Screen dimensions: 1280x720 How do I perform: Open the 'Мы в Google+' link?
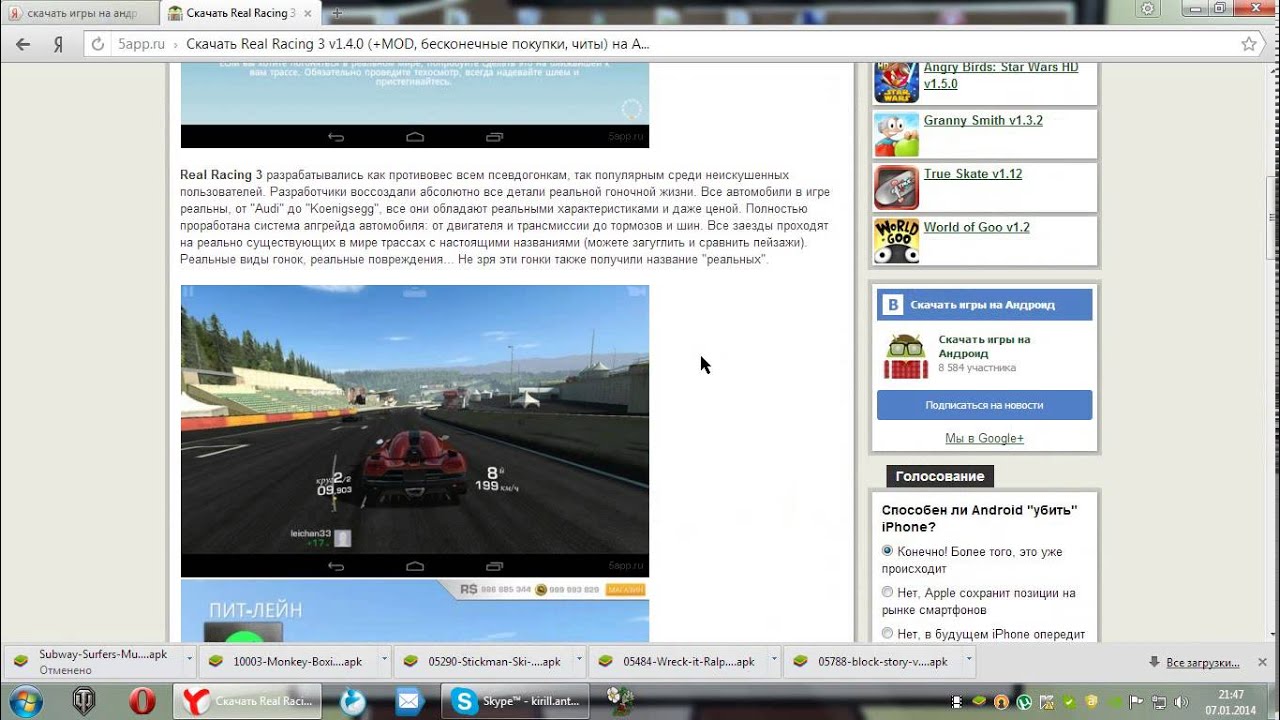click(984, 438)
